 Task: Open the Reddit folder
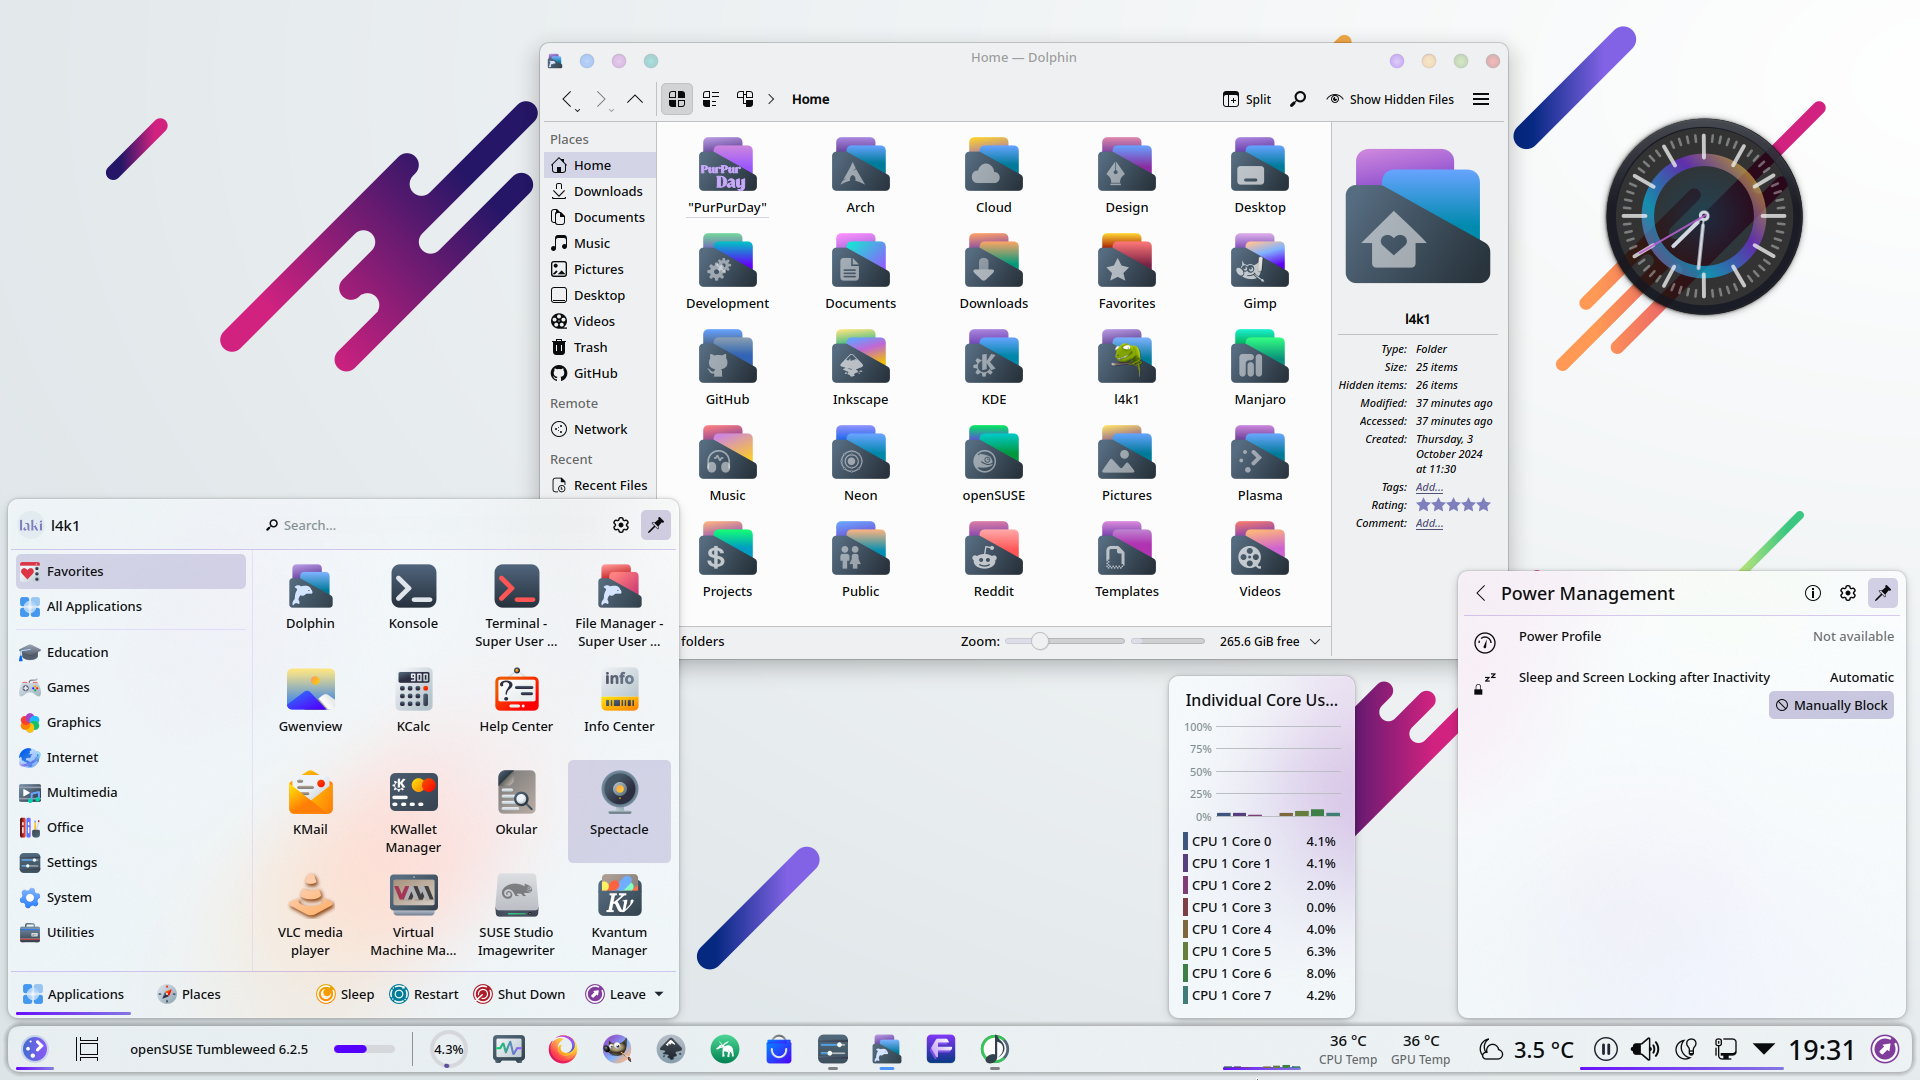[x=993, y=561]
